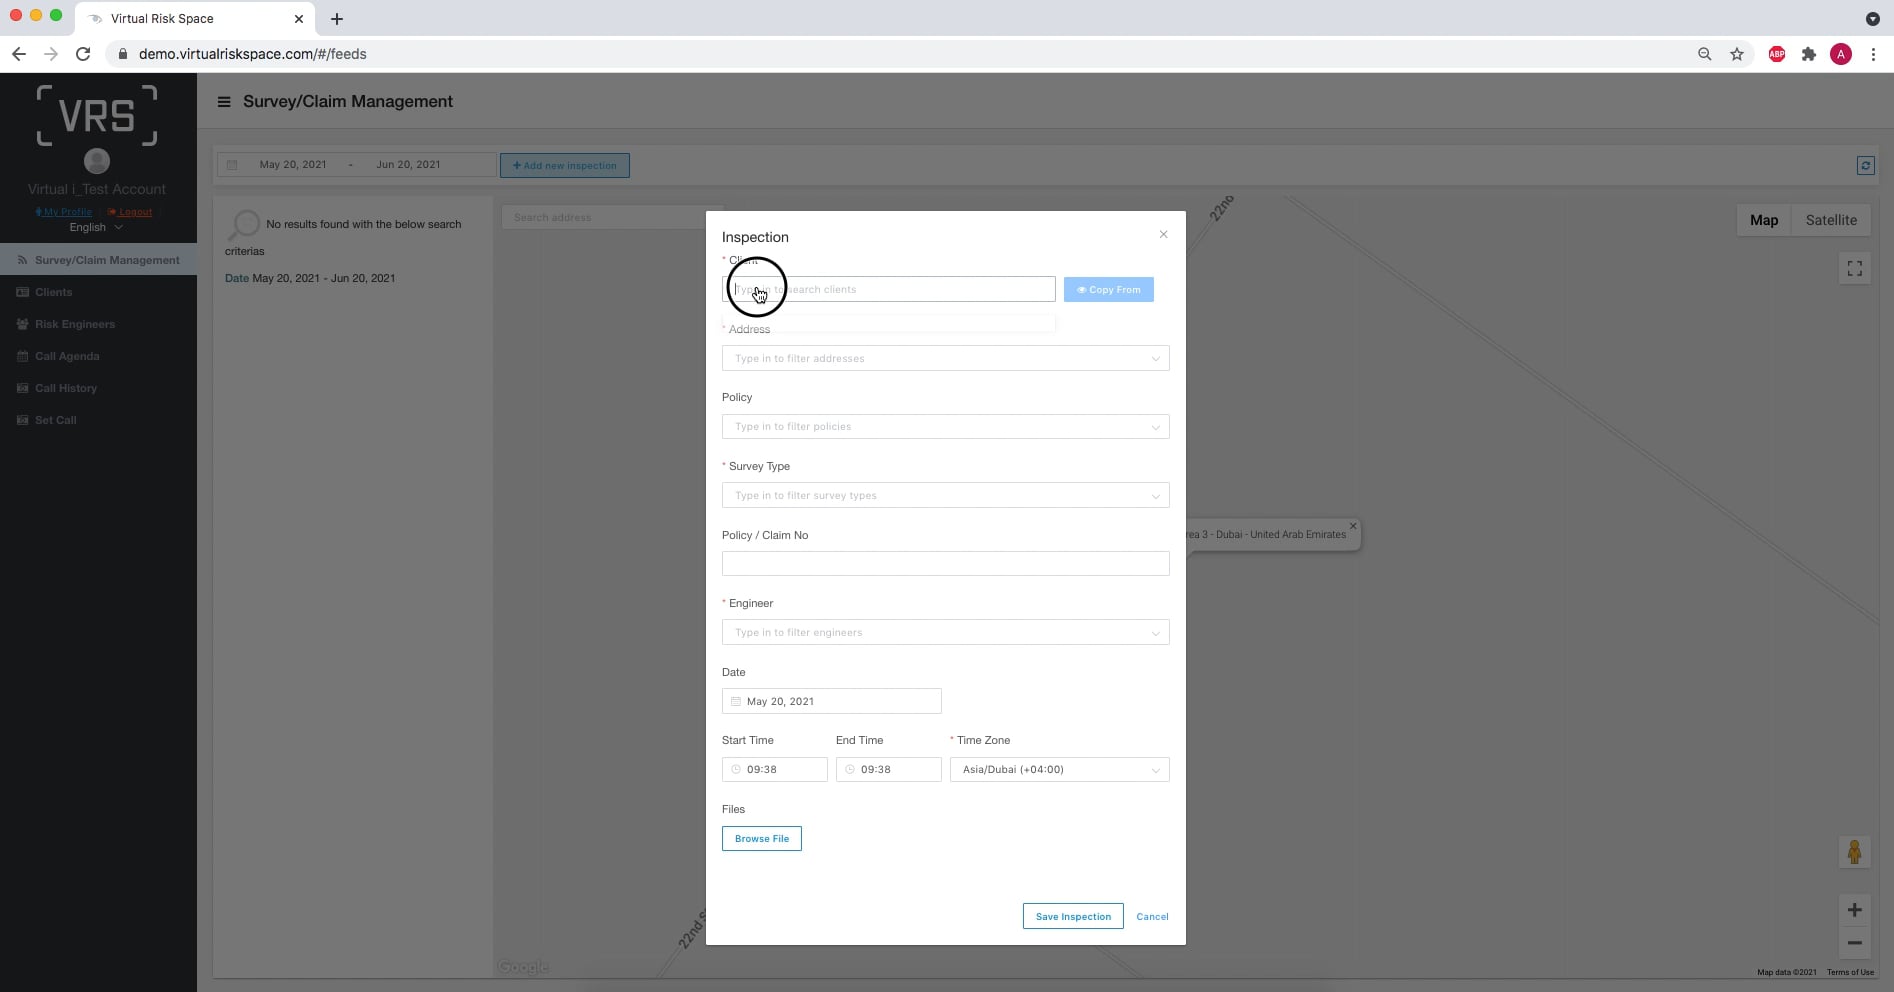Open Clients in the sidebar
This screenshot has width=1894, height=992.
(54, 292)
